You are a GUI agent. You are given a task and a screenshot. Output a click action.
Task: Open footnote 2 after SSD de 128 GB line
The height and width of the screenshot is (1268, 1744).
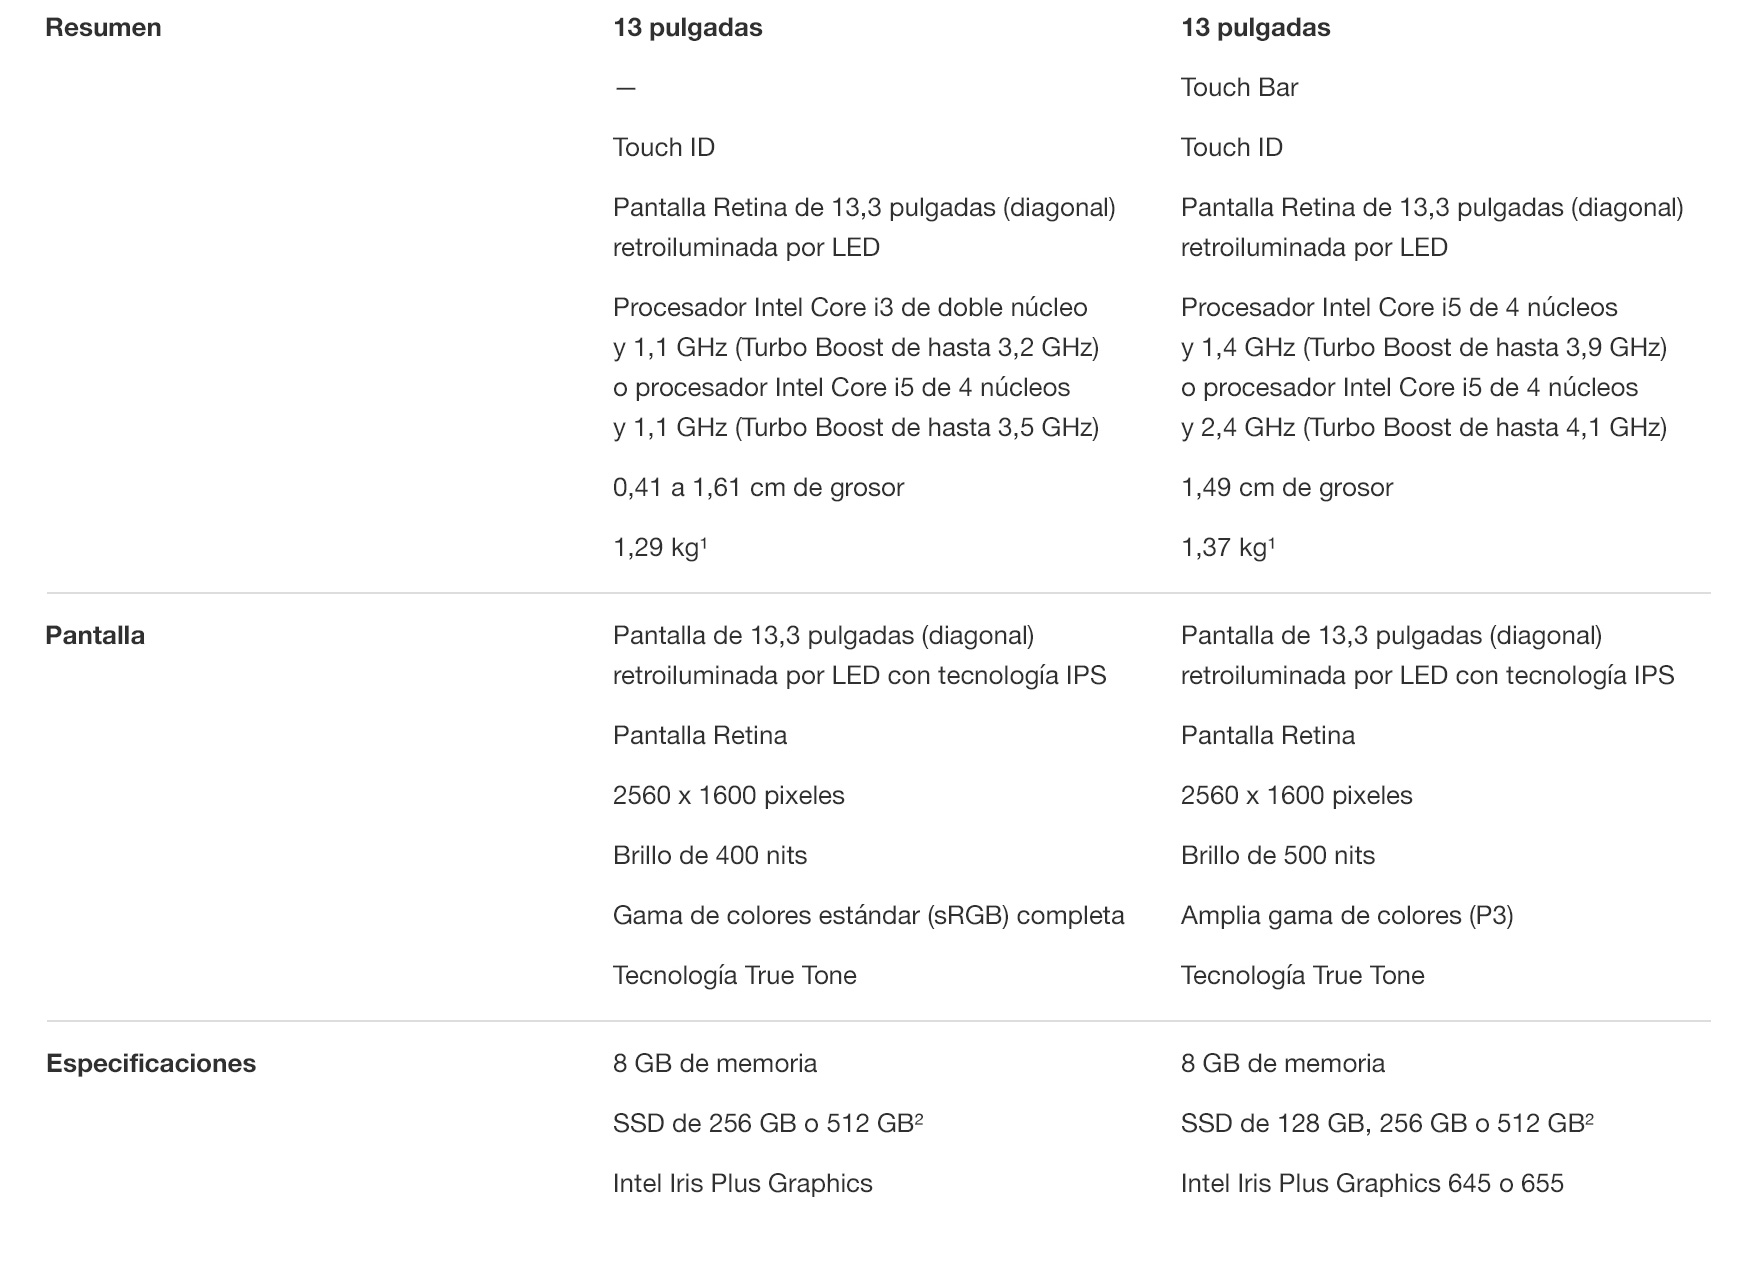click(x=1589, y=1117)
